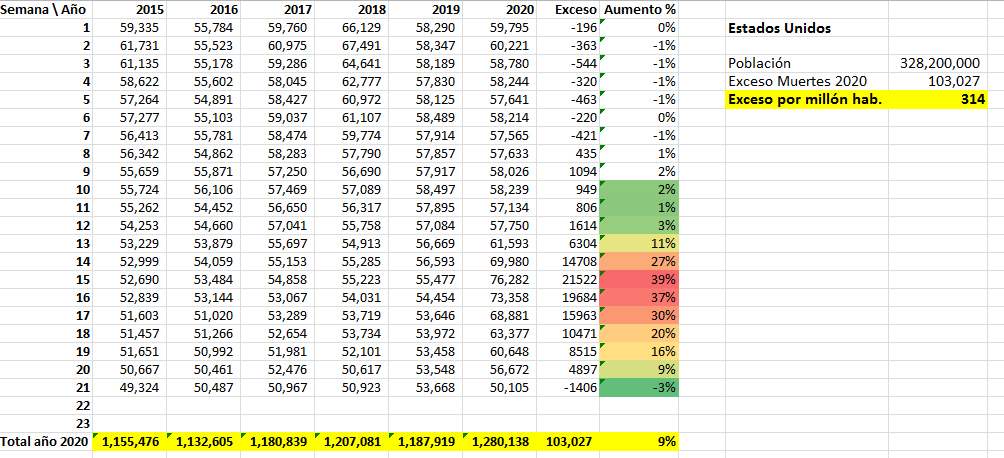Click the population value 328,200,000
The width and height of the screenshot is (1004, 458).
click(938, 63)
